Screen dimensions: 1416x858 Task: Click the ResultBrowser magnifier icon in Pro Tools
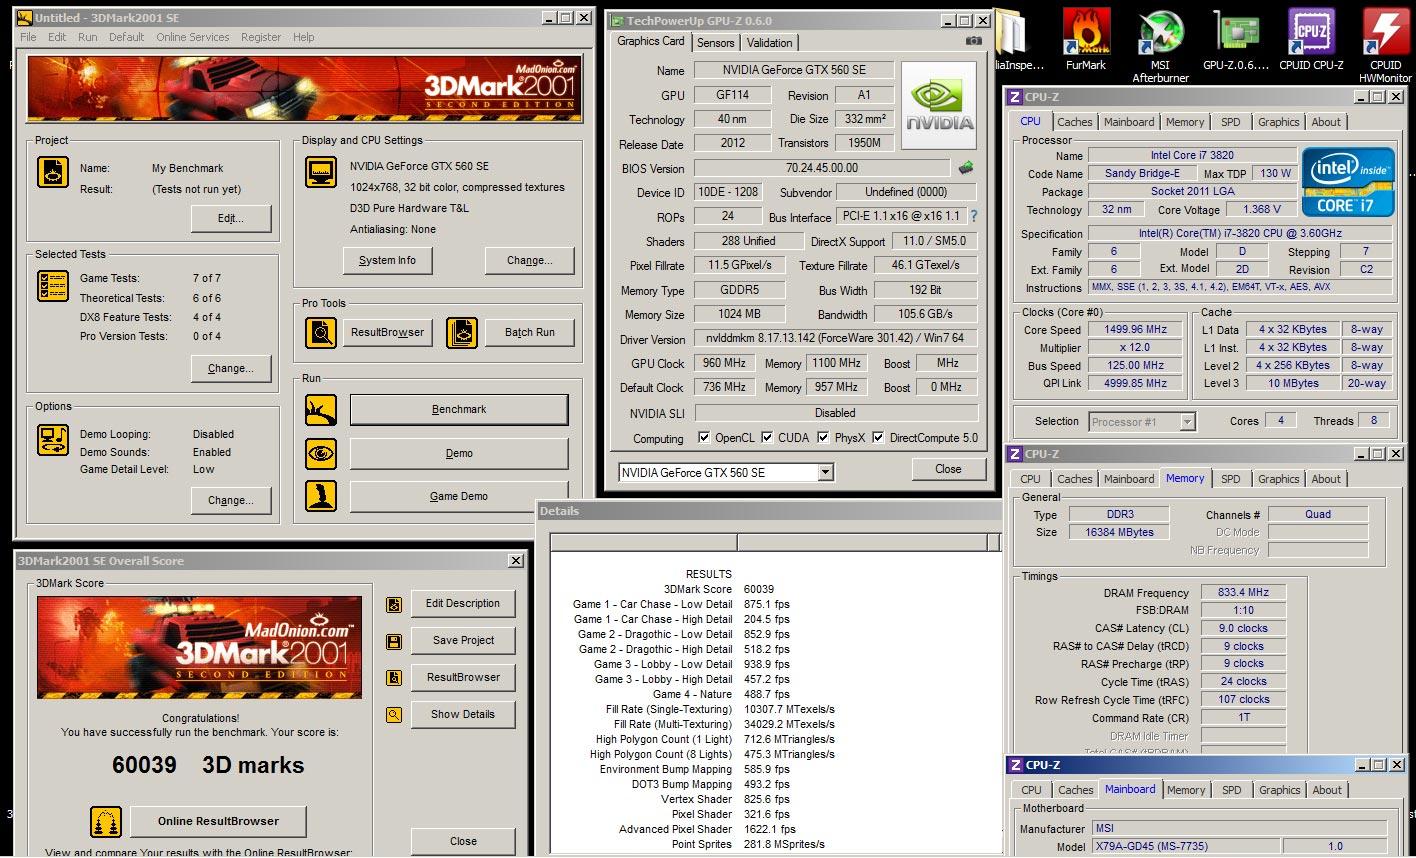(321, 332)
